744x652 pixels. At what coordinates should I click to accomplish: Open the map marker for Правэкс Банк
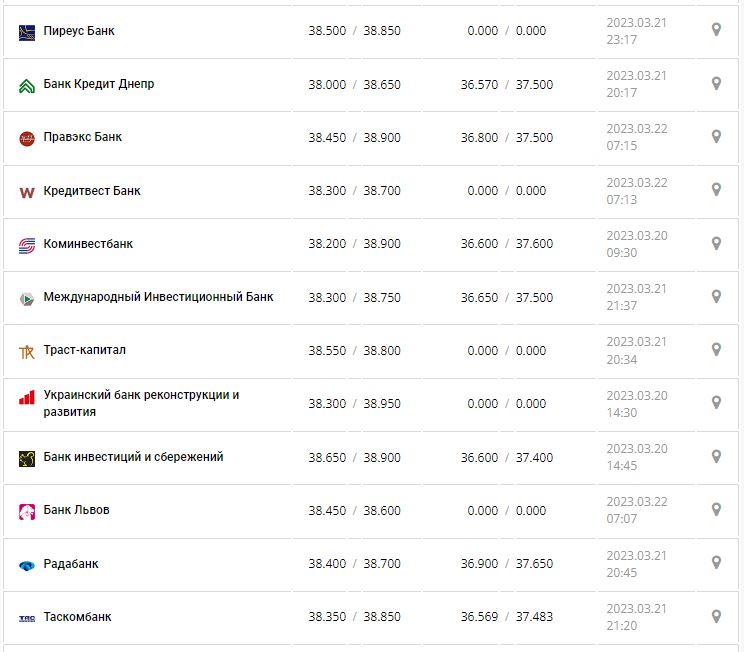716,137
